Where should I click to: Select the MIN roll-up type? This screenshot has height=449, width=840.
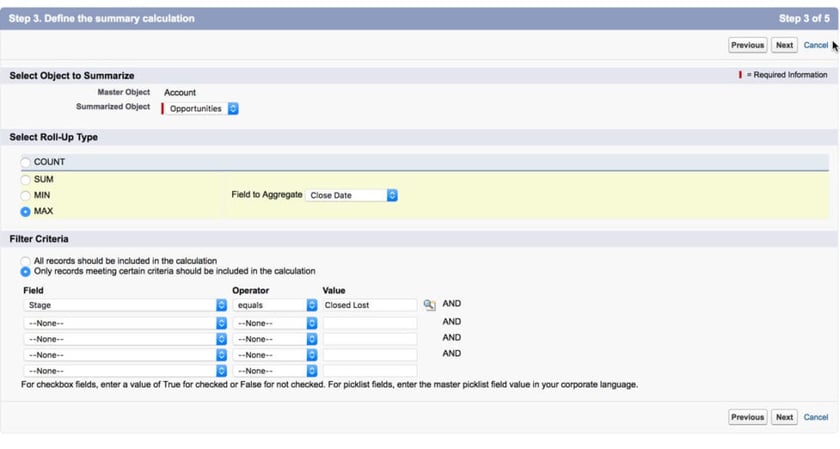[x=25, y=196]
